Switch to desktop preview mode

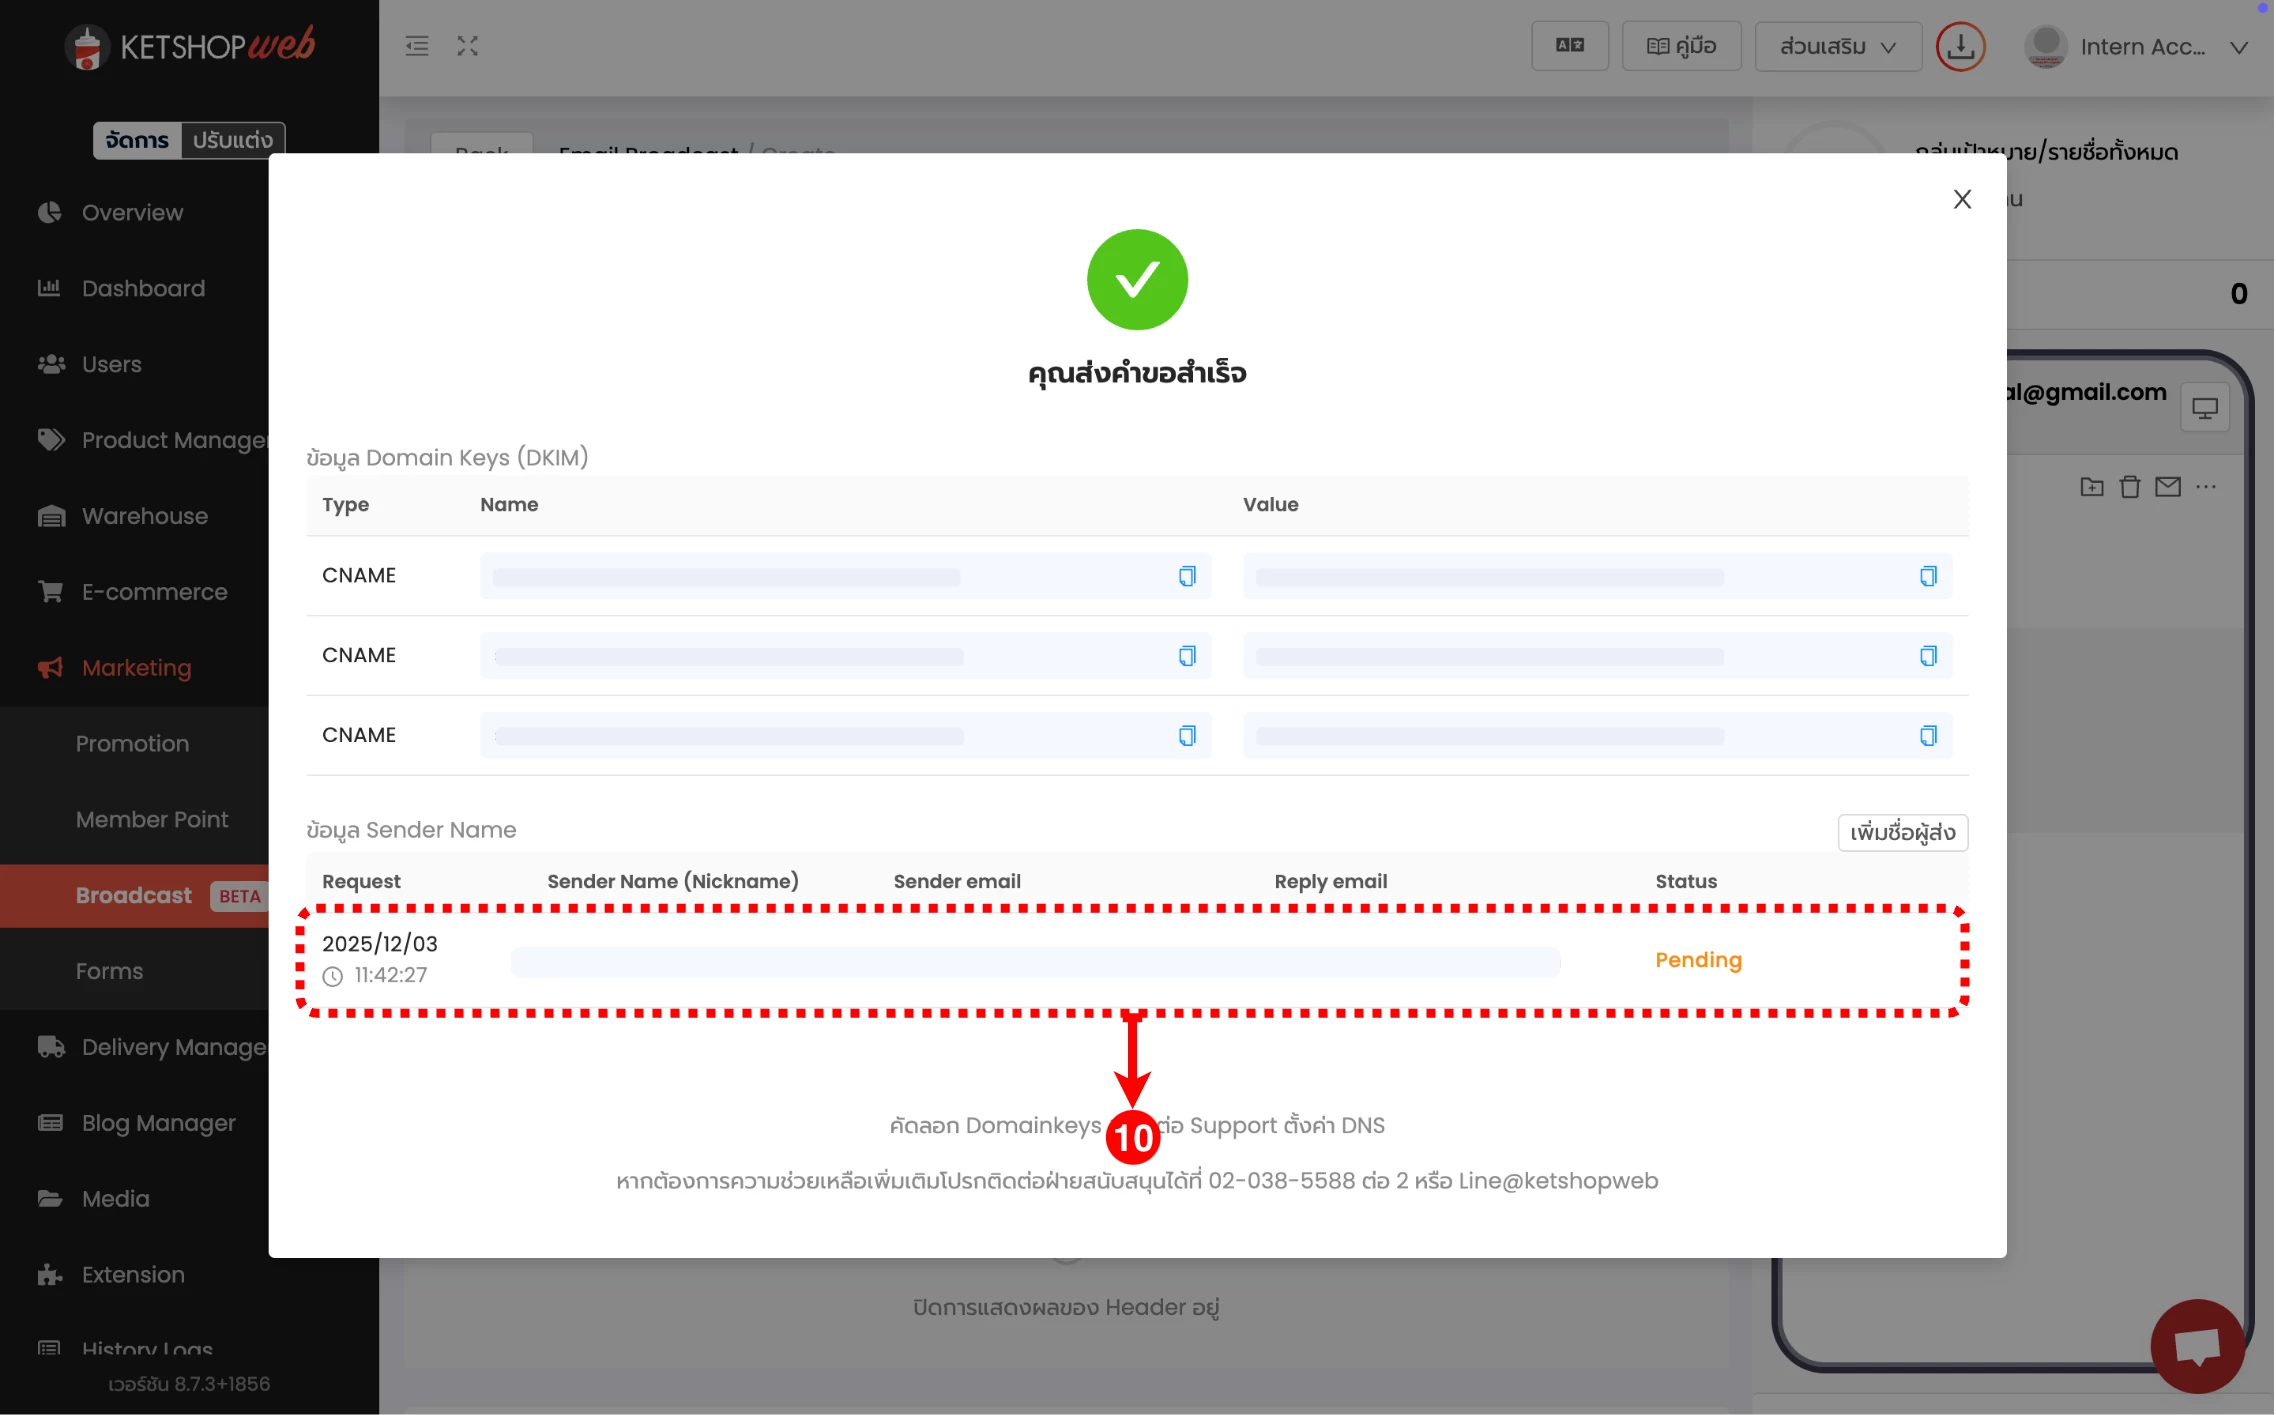tap(2204, 408)
